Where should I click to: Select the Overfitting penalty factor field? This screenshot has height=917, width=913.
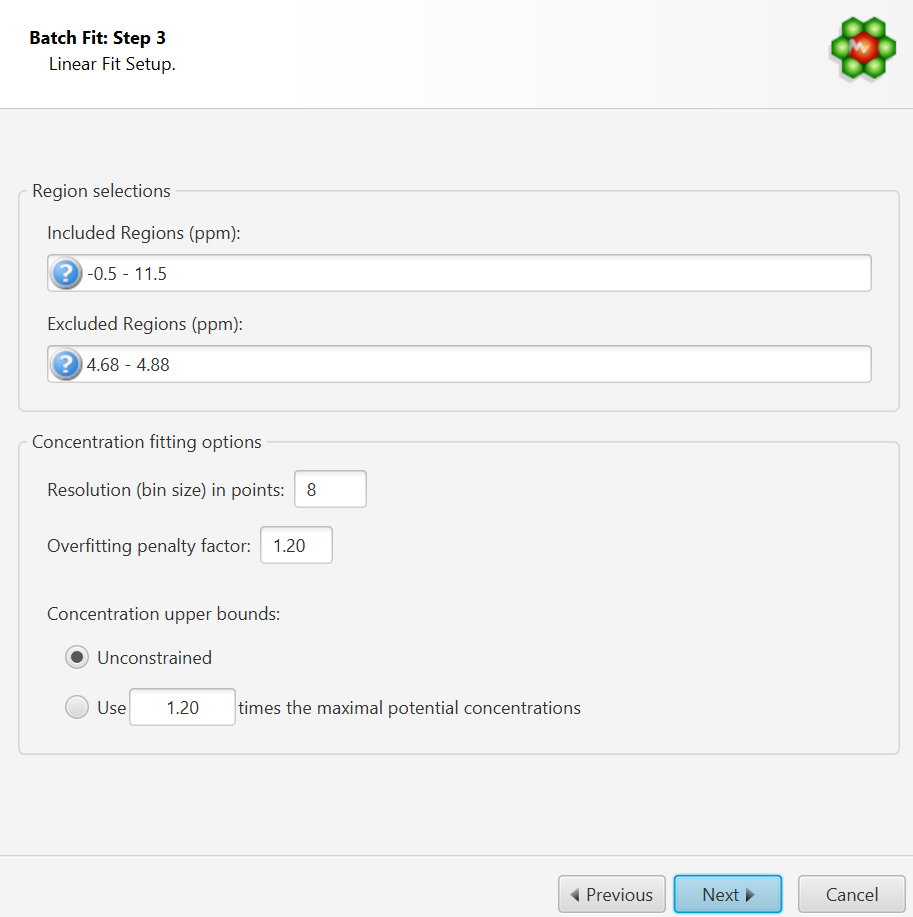tap(296, 546)
